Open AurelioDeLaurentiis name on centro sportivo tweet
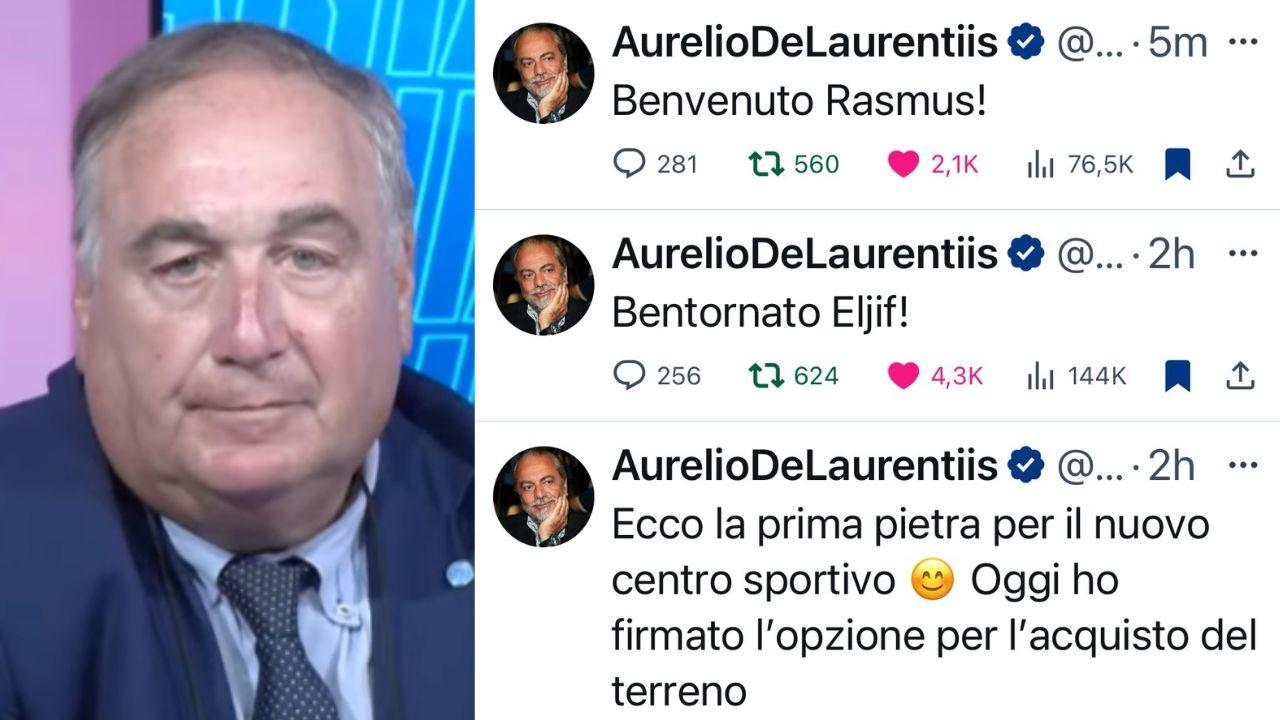The height and width of the screenshot is (720, 1280). tap(805, 466)
